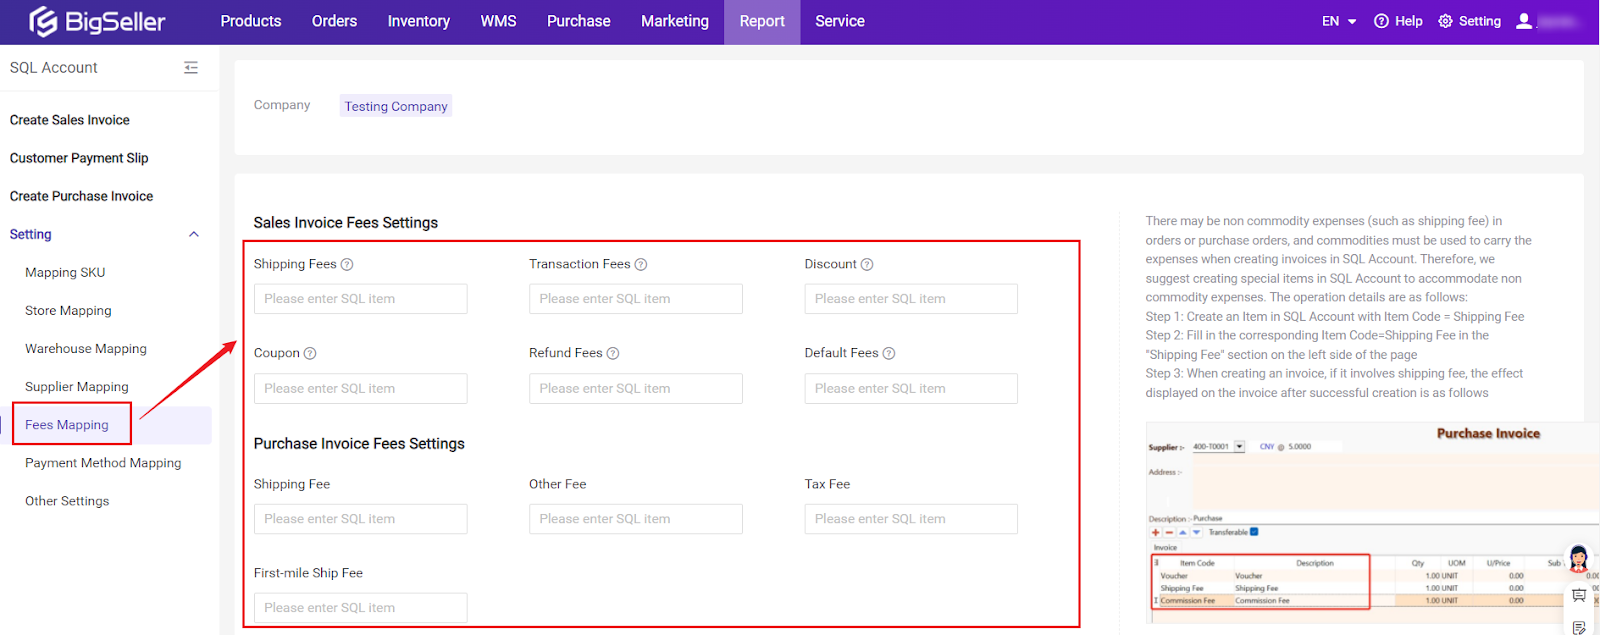
Task: Click the Other Fee SQL item field
Action: click(636, 519)
